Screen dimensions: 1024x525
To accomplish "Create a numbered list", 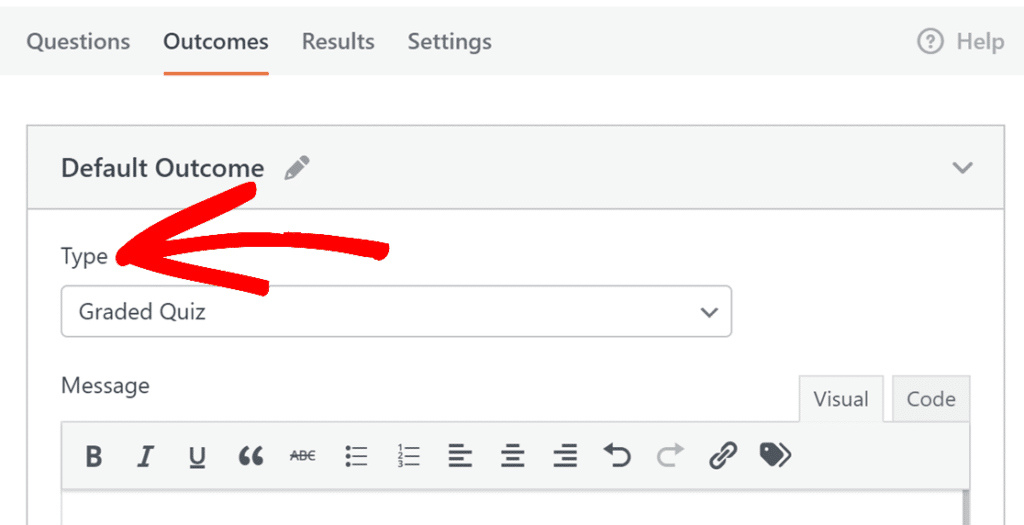I will [x=408, y=457].
